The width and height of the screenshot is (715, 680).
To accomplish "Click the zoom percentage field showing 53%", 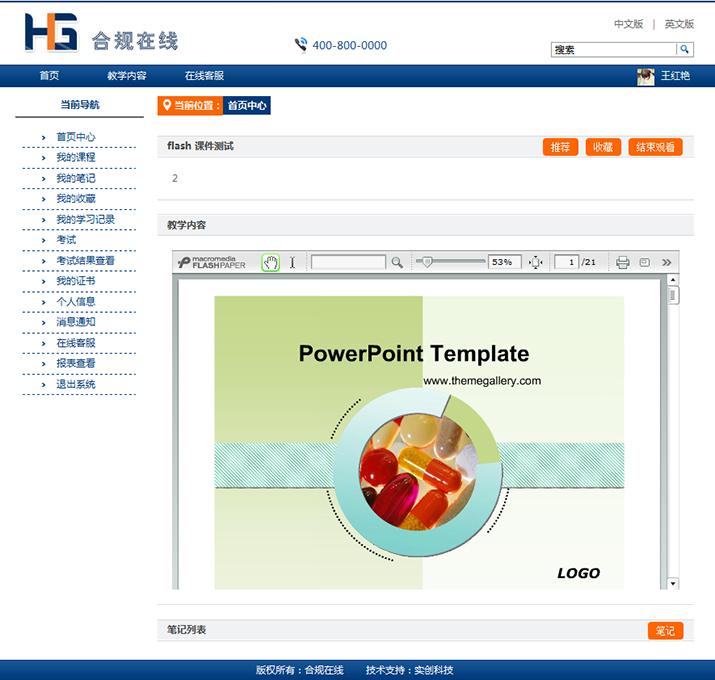I will [504, 262].
